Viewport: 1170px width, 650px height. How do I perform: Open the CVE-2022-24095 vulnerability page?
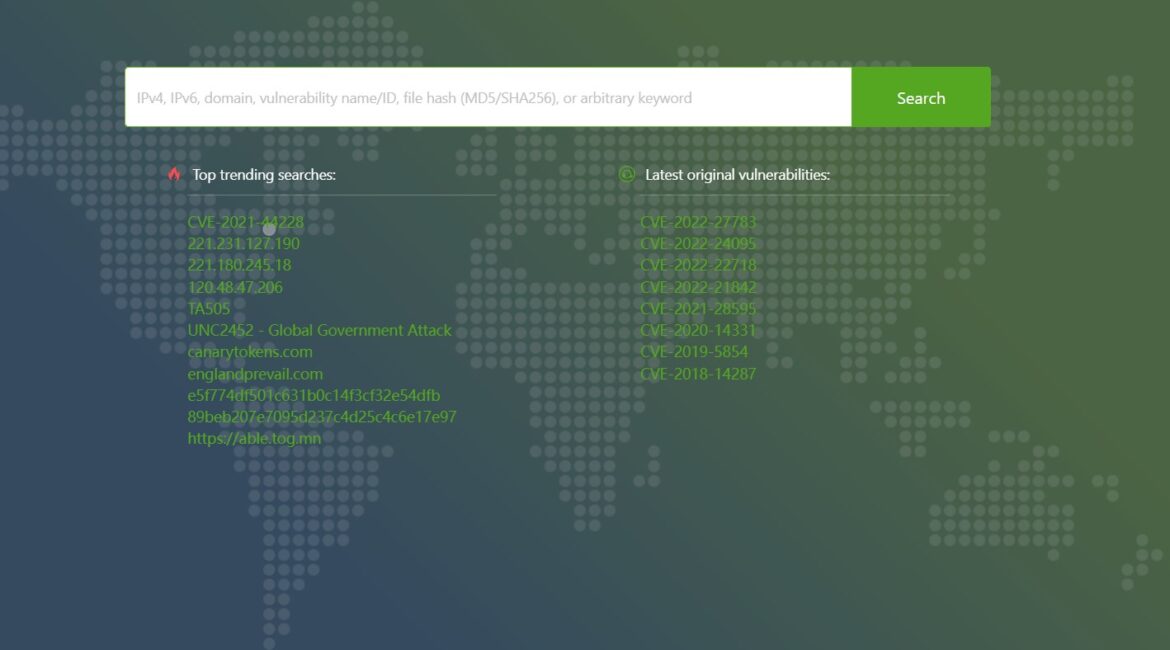(x=700, y=243)
